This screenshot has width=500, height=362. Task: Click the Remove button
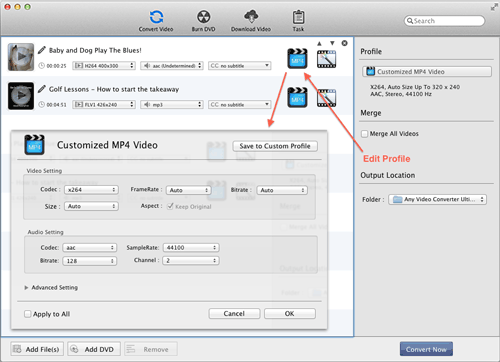[x=151, y=349]
